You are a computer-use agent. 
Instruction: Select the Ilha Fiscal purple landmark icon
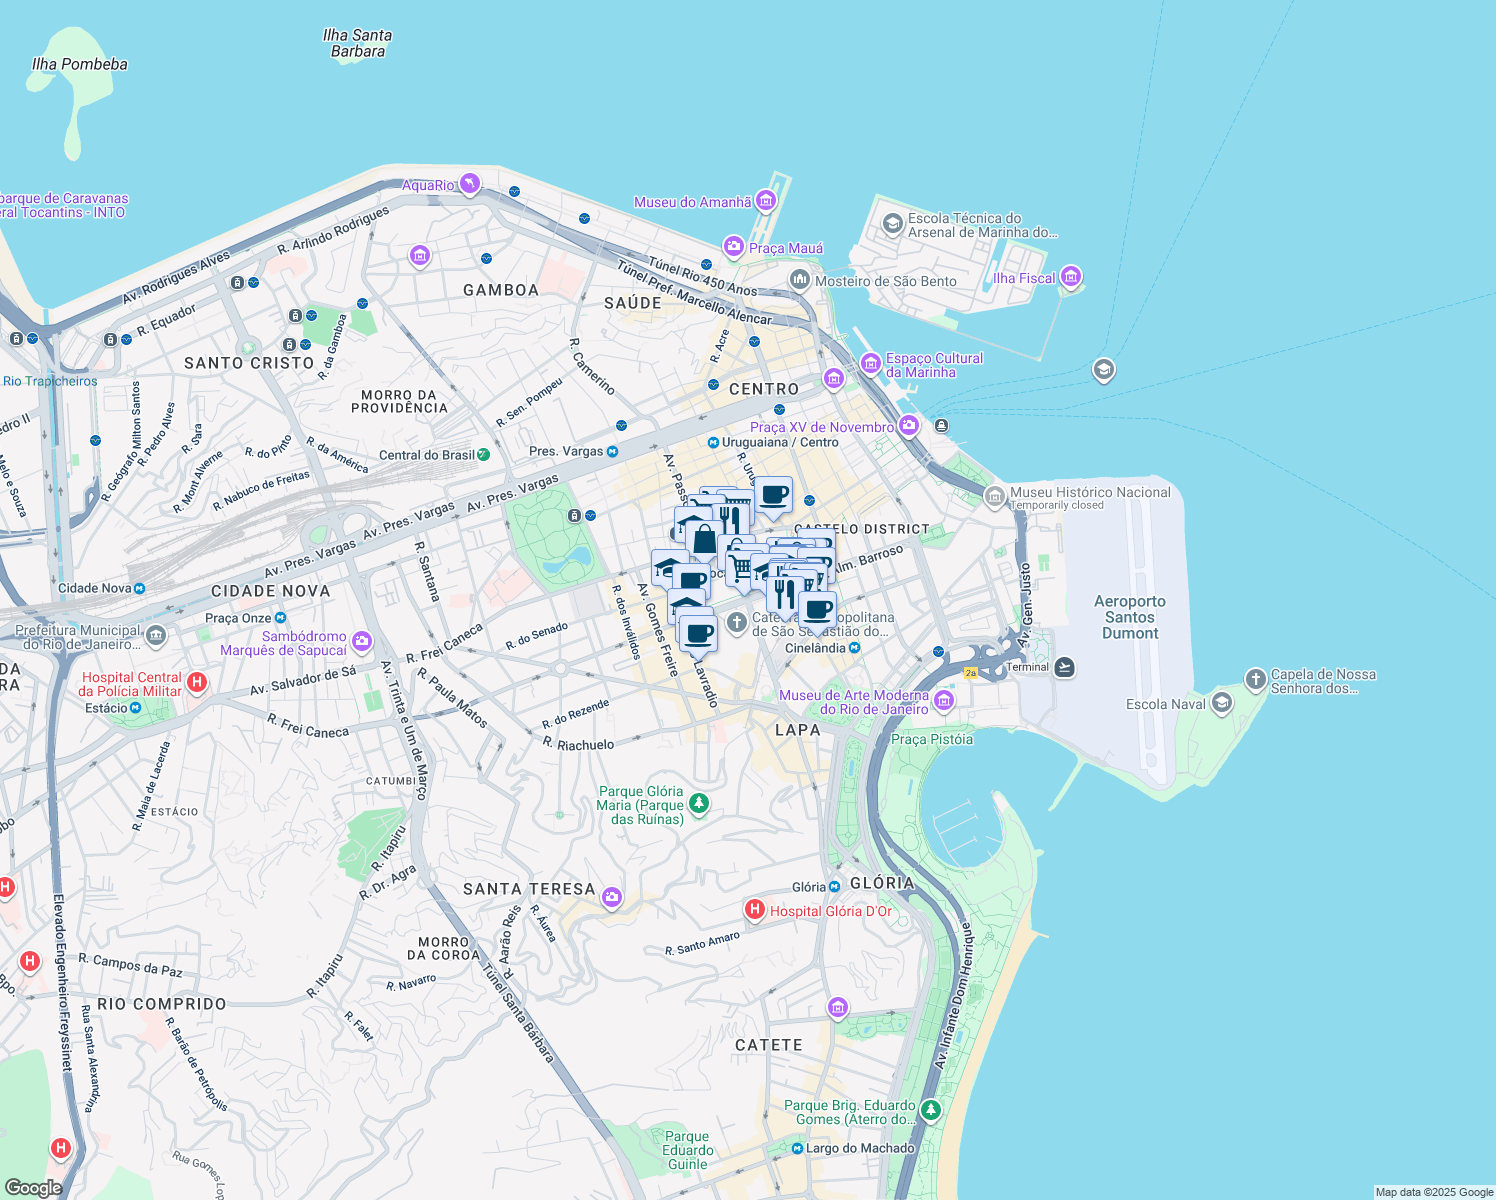coord(1070,278)
